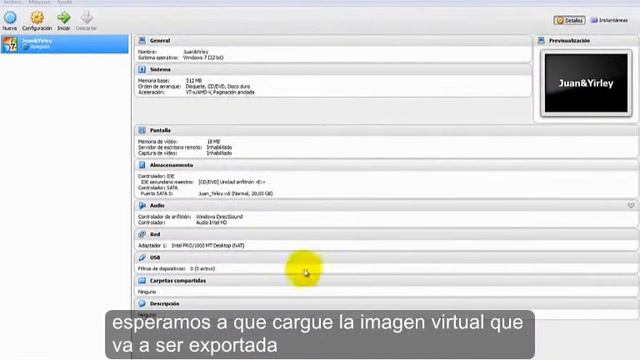
Task: Click the Windows 7 OS icon of Juan&Yirley
Action: [x=10, y=44]
